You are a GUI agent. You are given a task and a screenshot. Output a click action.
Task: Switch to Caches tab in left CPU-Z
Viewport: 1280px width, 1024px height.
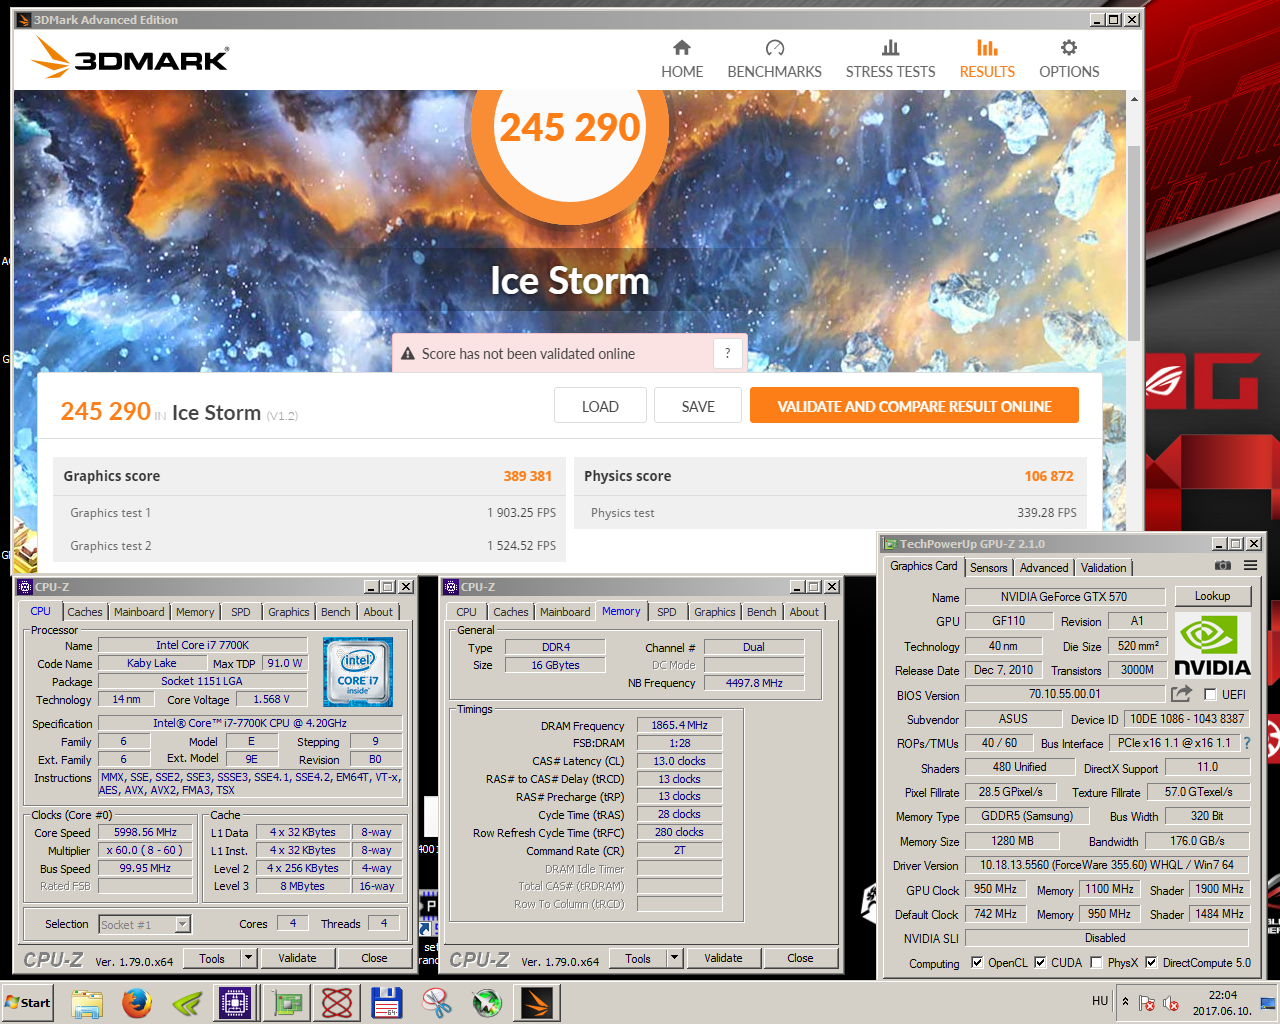click(x=85, y=612)
